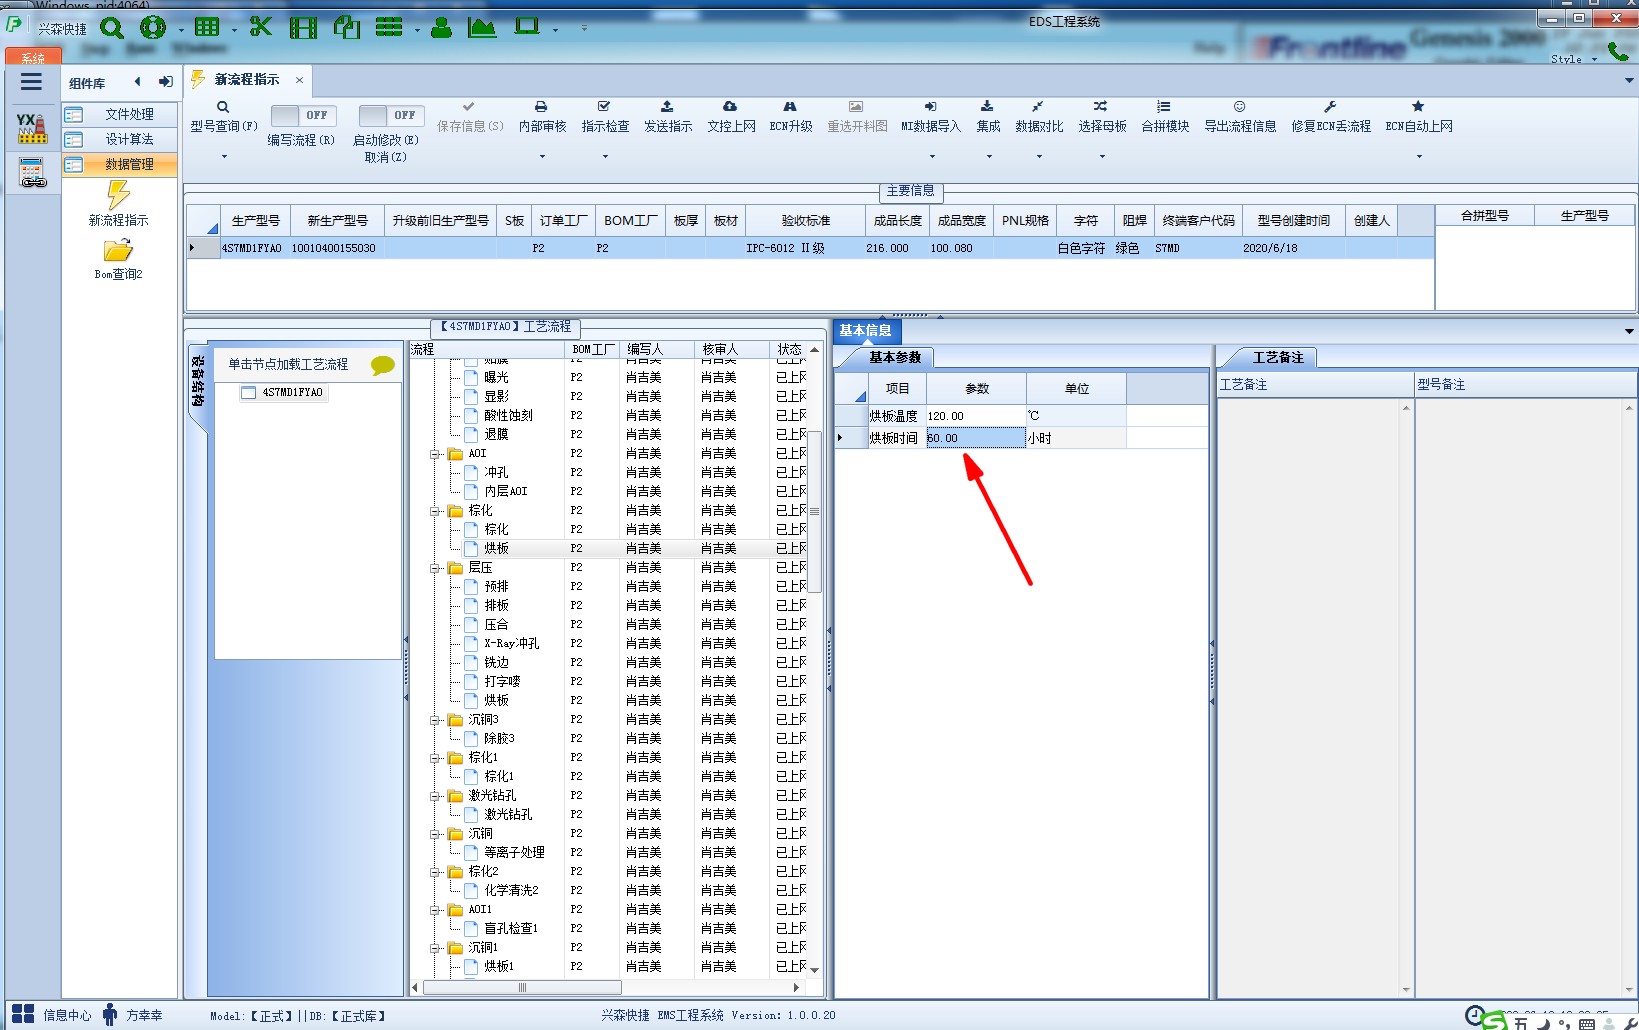Click the 合拼模块 list icon
Image resolution: width=1639 pixels, height=1030 pixels.
(1164, 106)
